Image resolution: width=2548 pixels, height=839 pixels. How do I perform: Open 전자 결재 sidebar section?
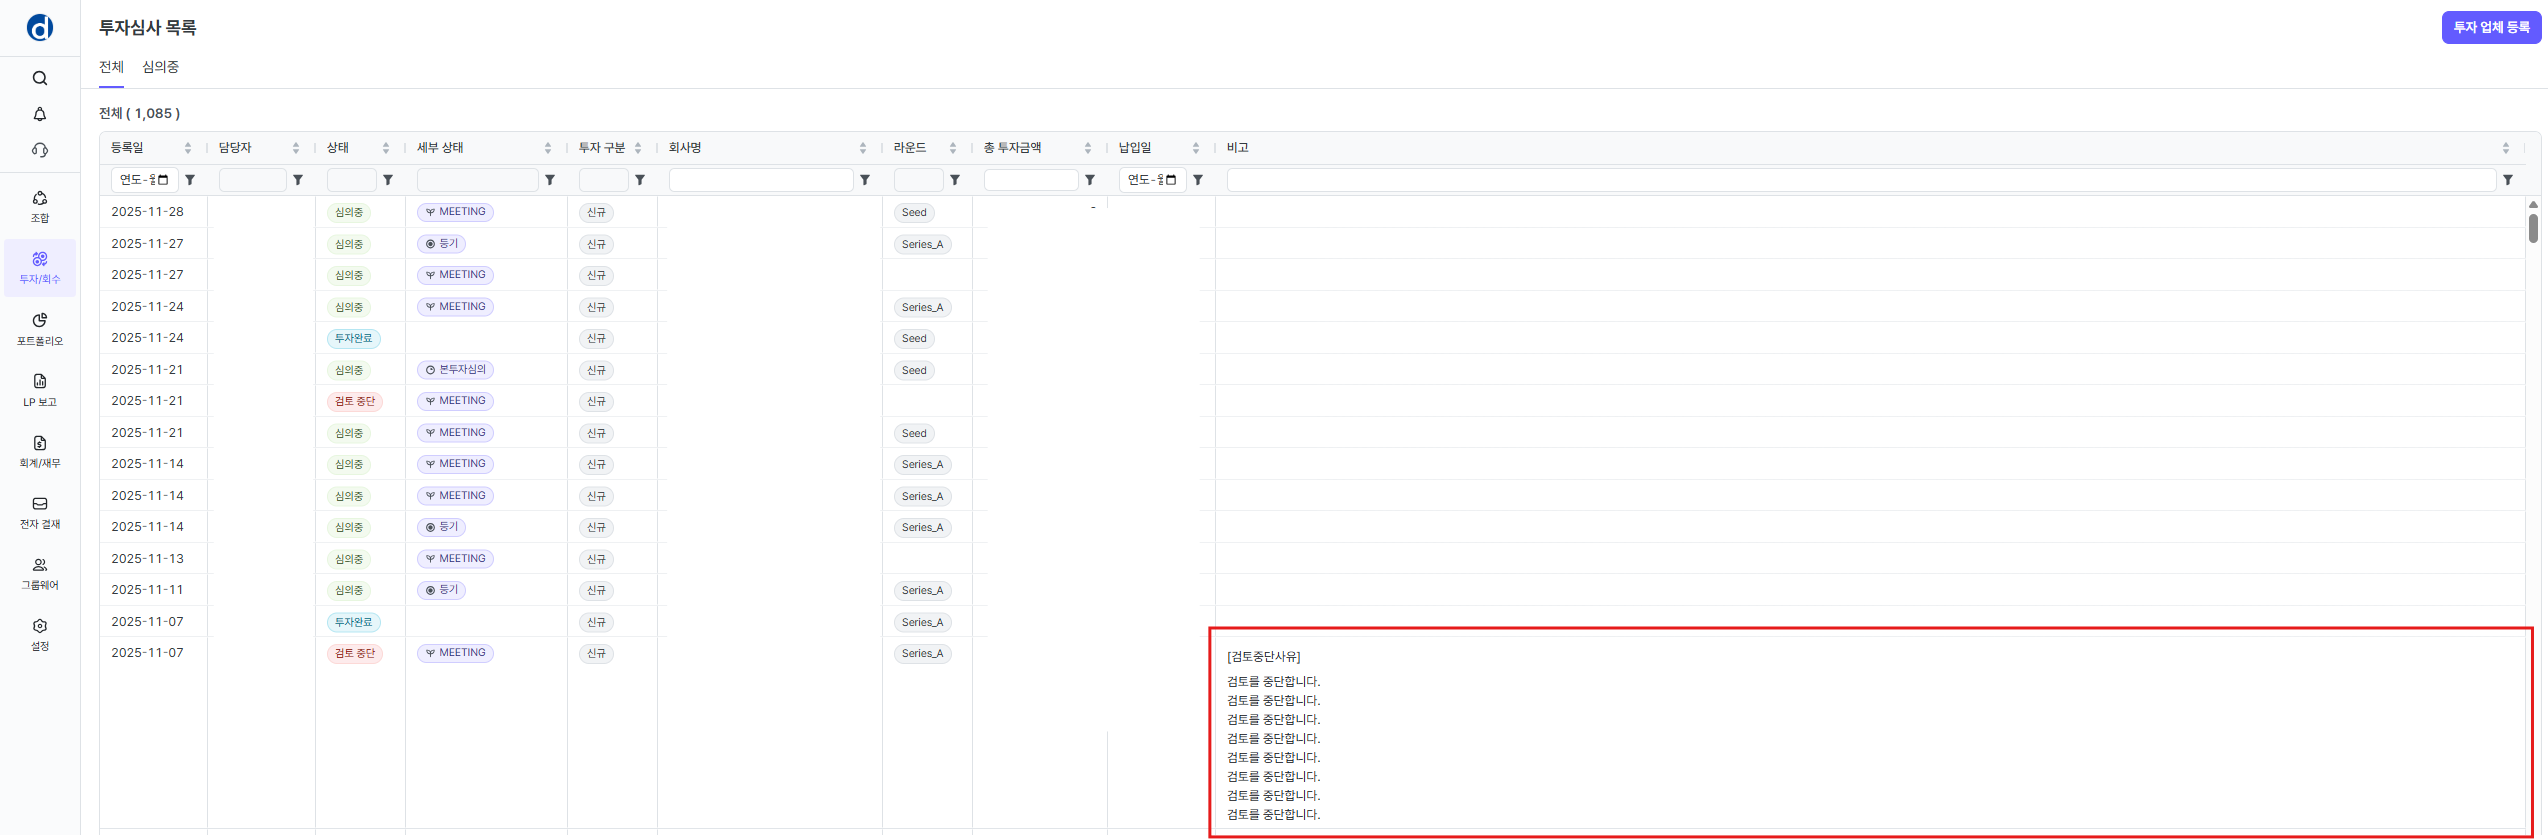click(x=40, y=511)
